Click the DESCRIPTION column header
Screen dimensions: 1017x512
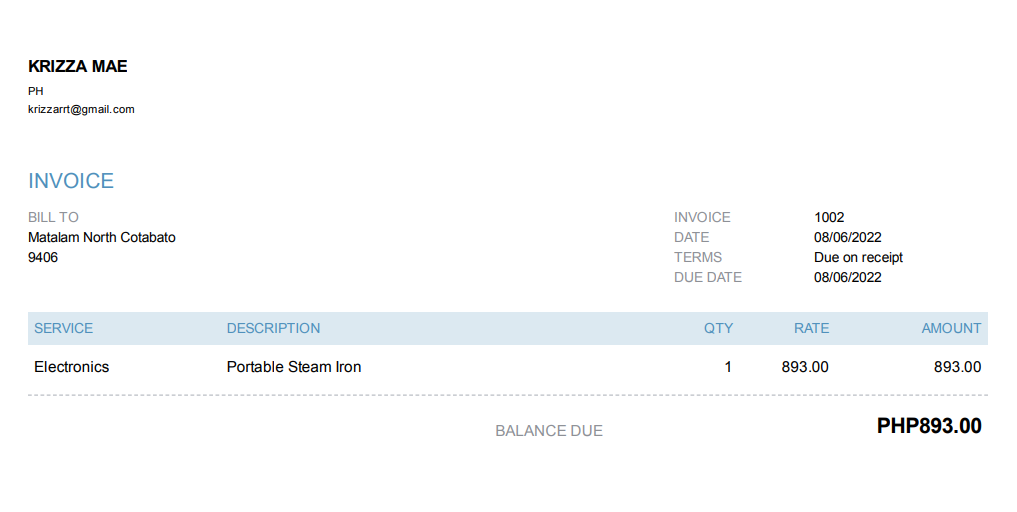(273, 328)
